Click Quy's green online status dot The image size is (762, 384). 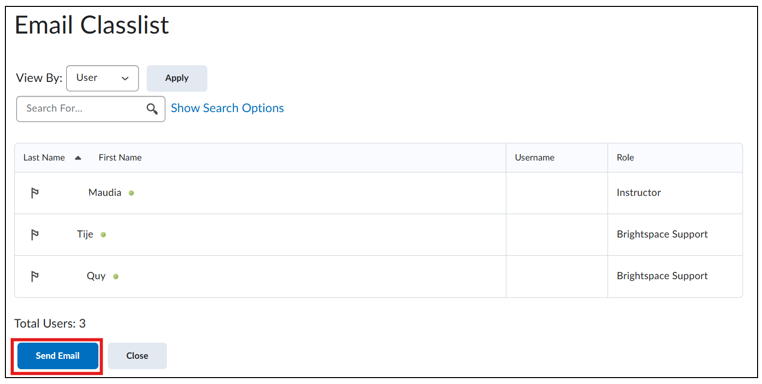coord(116,277)
